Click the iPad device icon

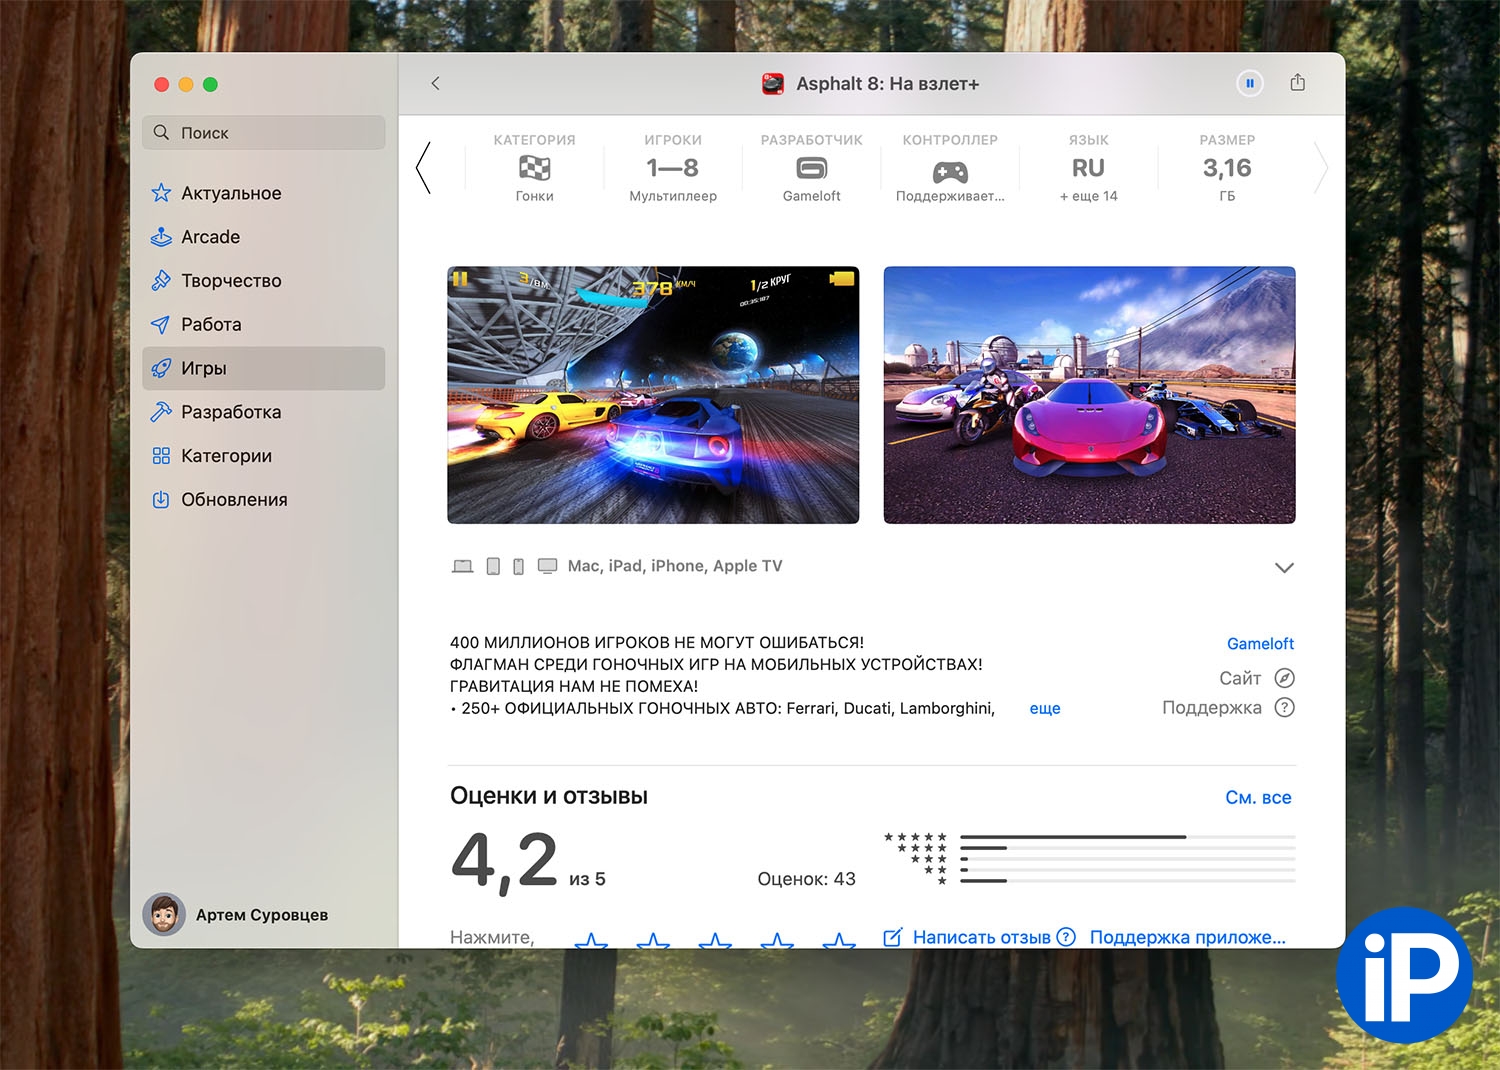coord(493,566)
